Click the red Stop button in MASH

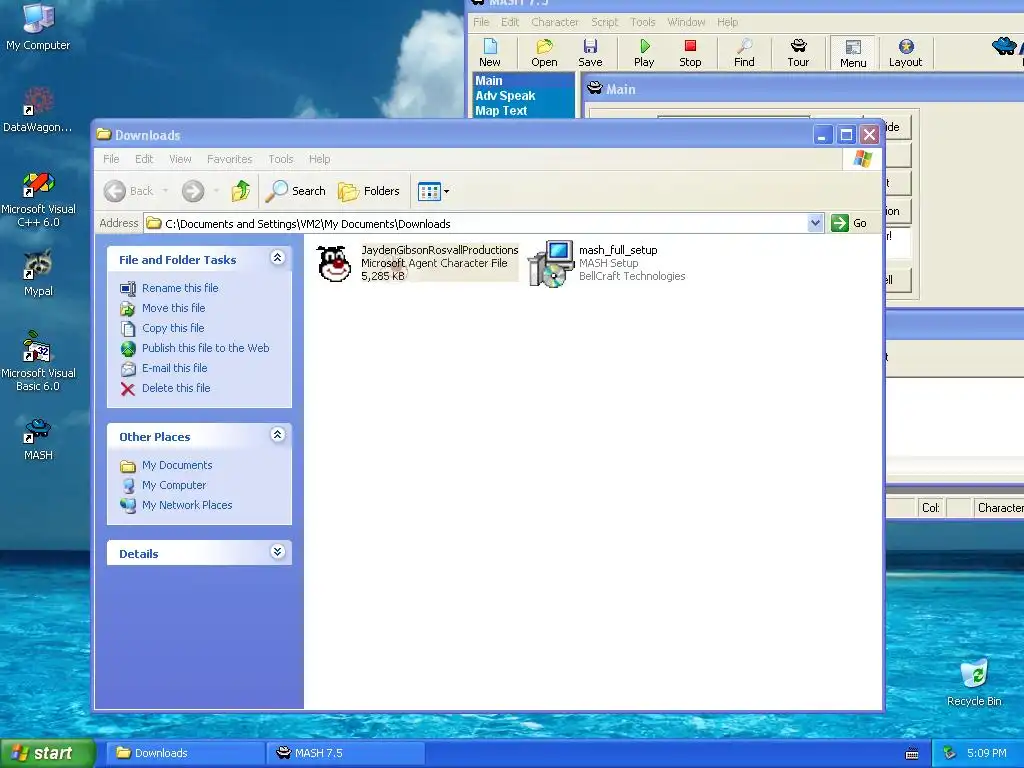(x=690, y=53)
